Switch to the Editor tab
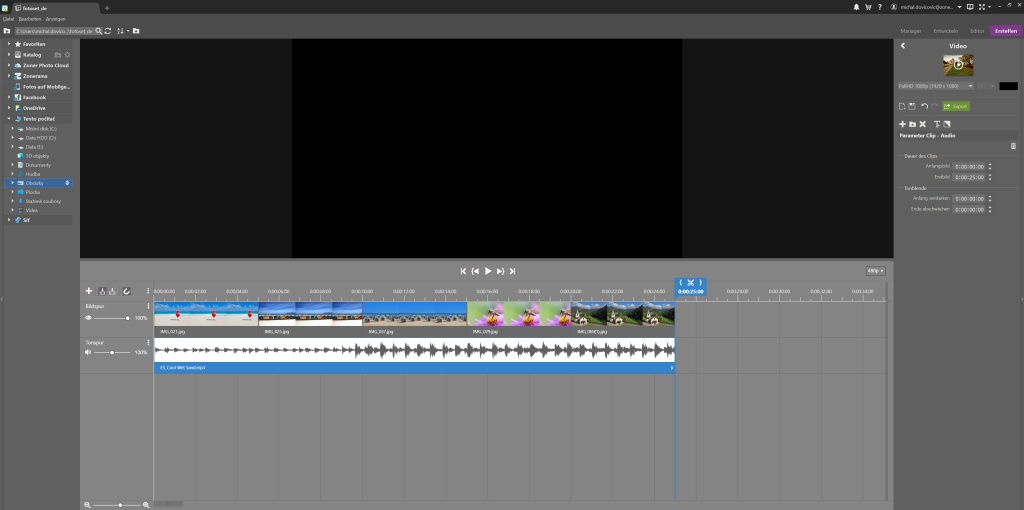1024x510 pixels. [977, 31]
